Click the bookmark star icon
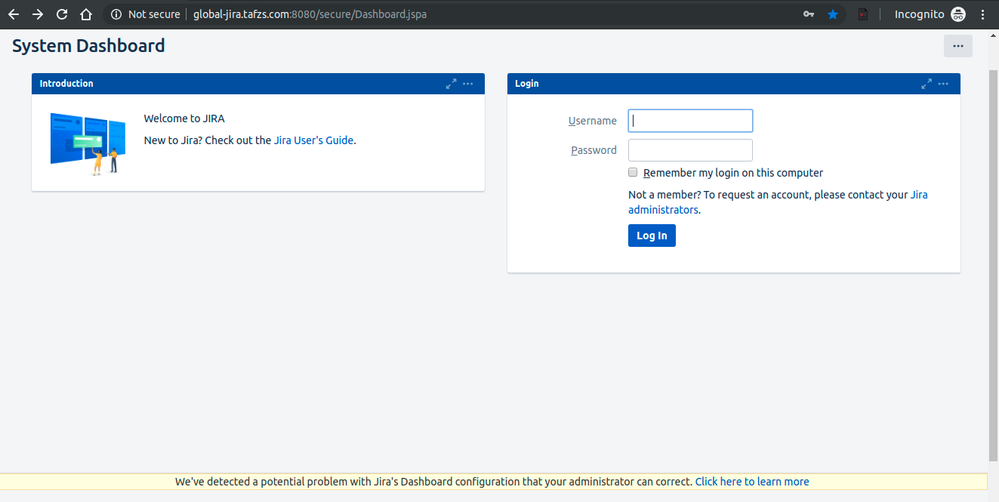999x502 pixels. (833, 14)
